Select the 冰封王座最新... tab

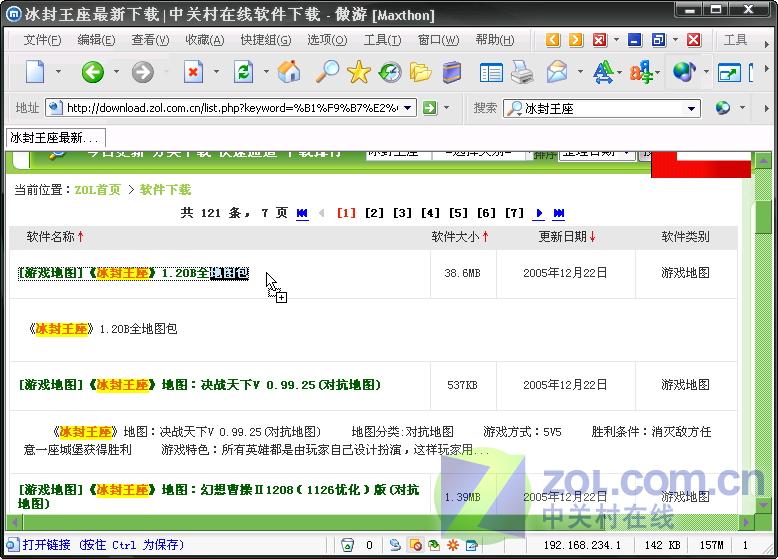(56, 137)
